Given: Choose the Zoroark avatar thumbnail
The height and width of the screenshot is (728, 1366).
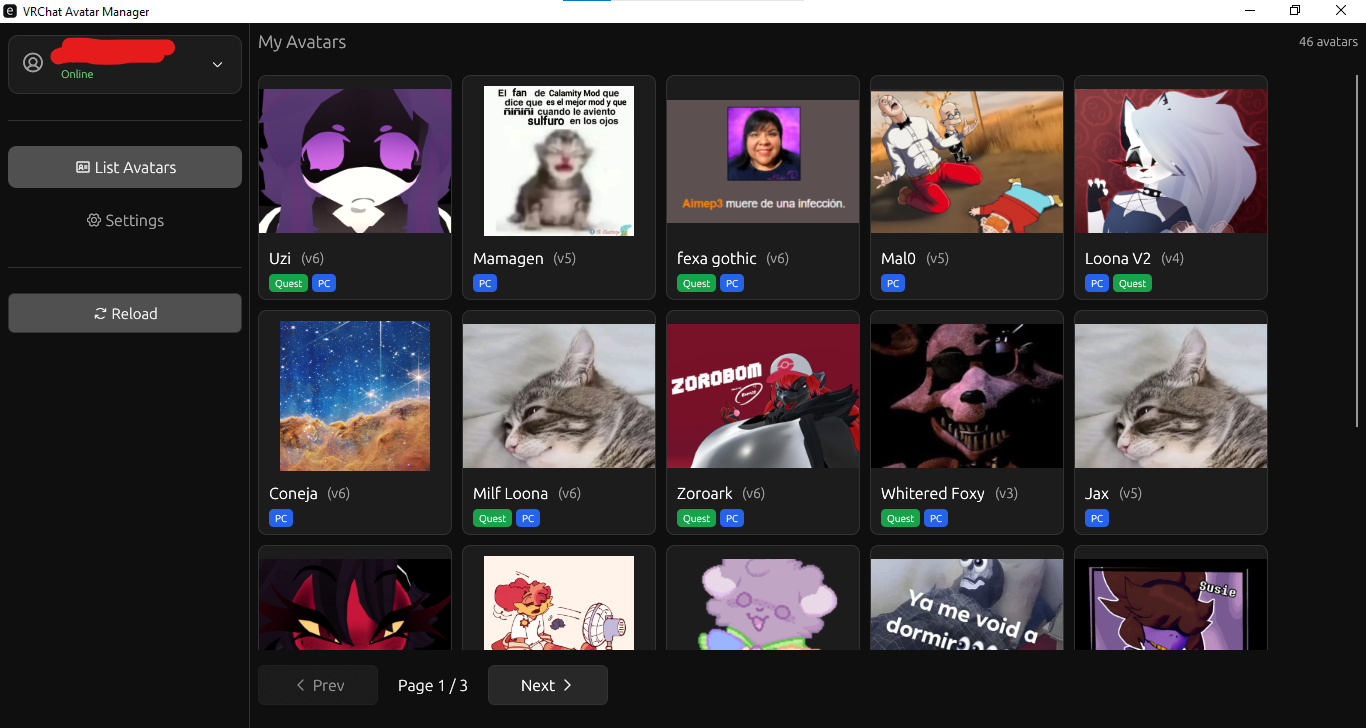Looking at the screenshot, I should 763,396.
